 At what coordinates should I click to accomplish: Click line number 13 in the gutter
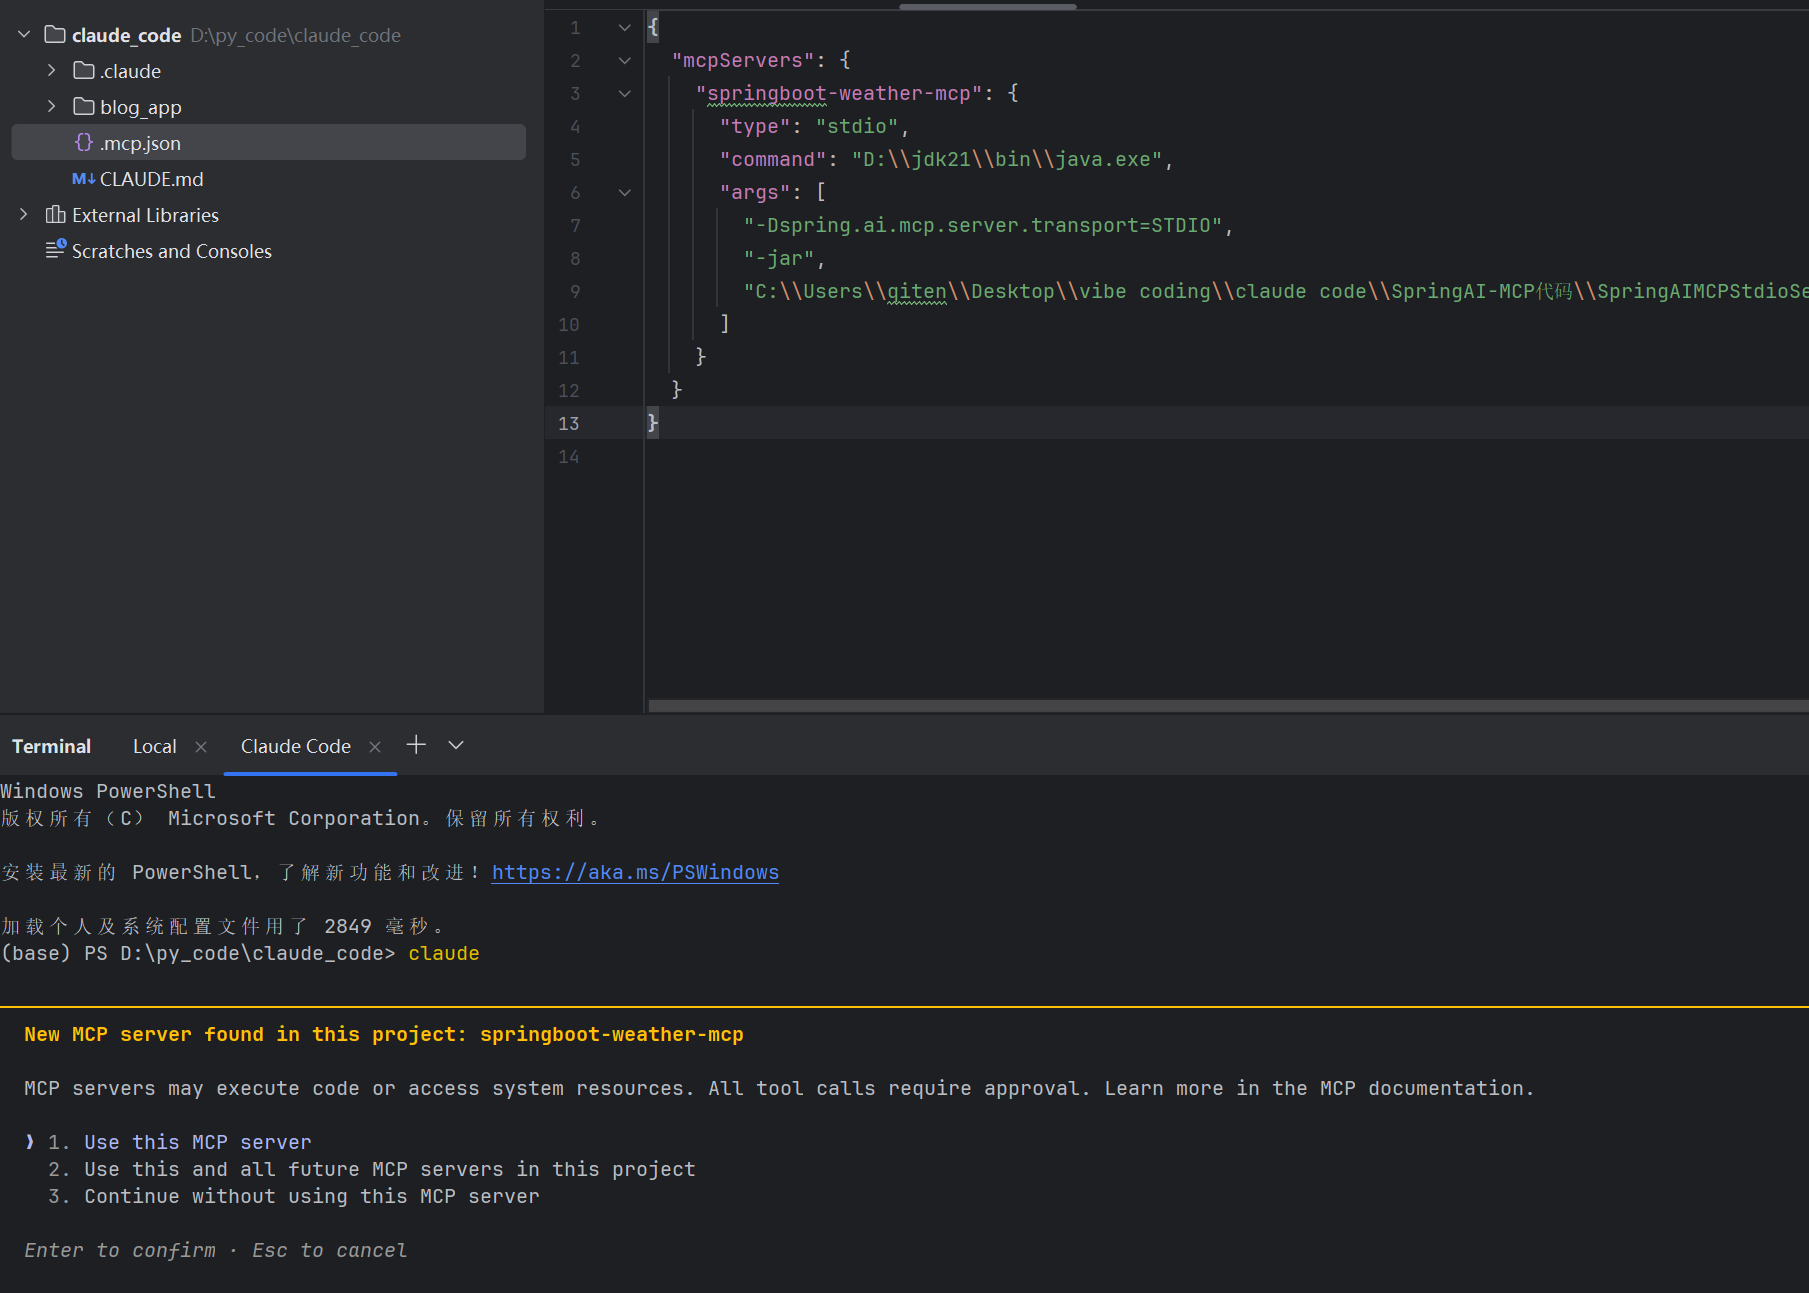point(569,424)
